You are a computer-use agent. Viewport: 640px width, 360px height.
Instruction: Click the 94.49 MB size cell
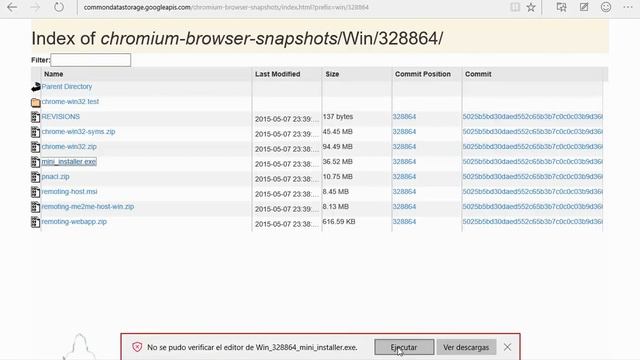click(x=338, y=147)
